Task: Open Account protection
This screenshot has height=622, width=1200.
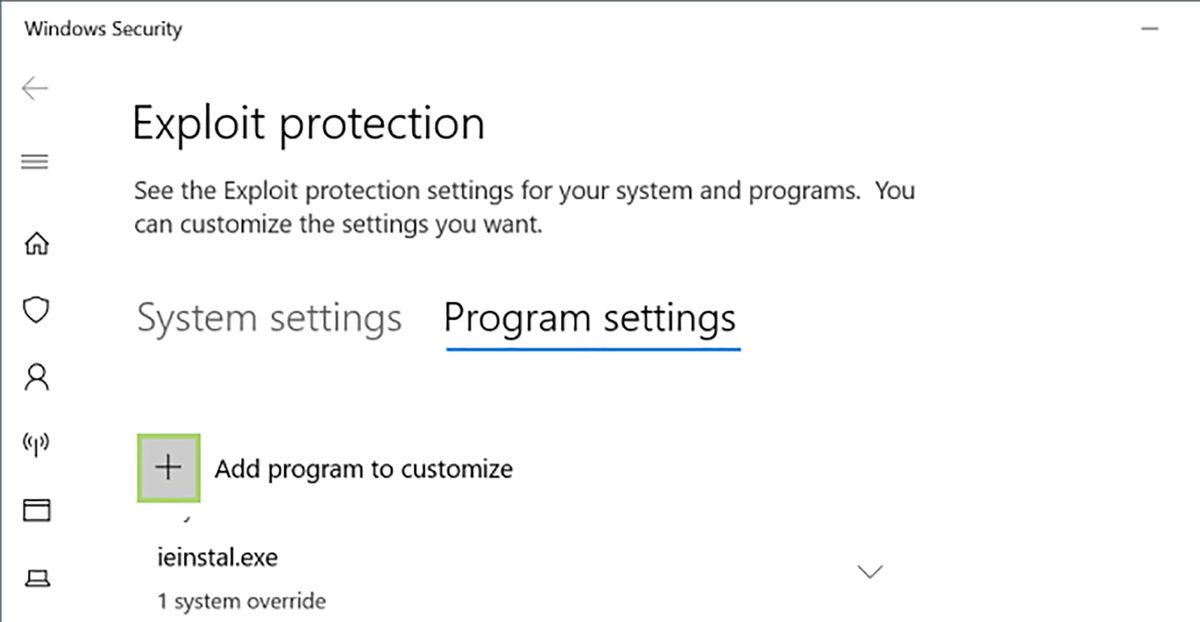Action: [x=36, y=377]
